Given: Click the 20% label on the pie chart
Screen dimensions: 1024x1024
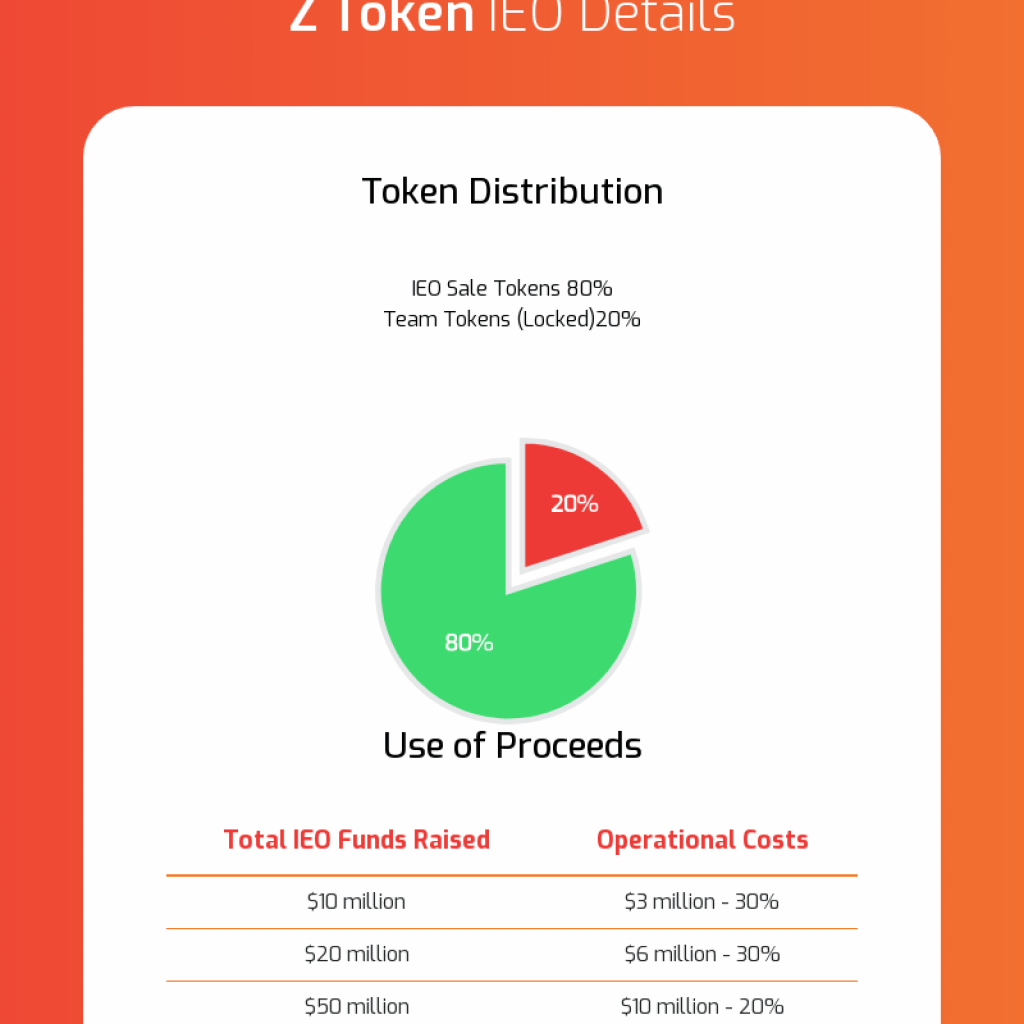Looking at the screenshot, I should (x=574, y=504).
